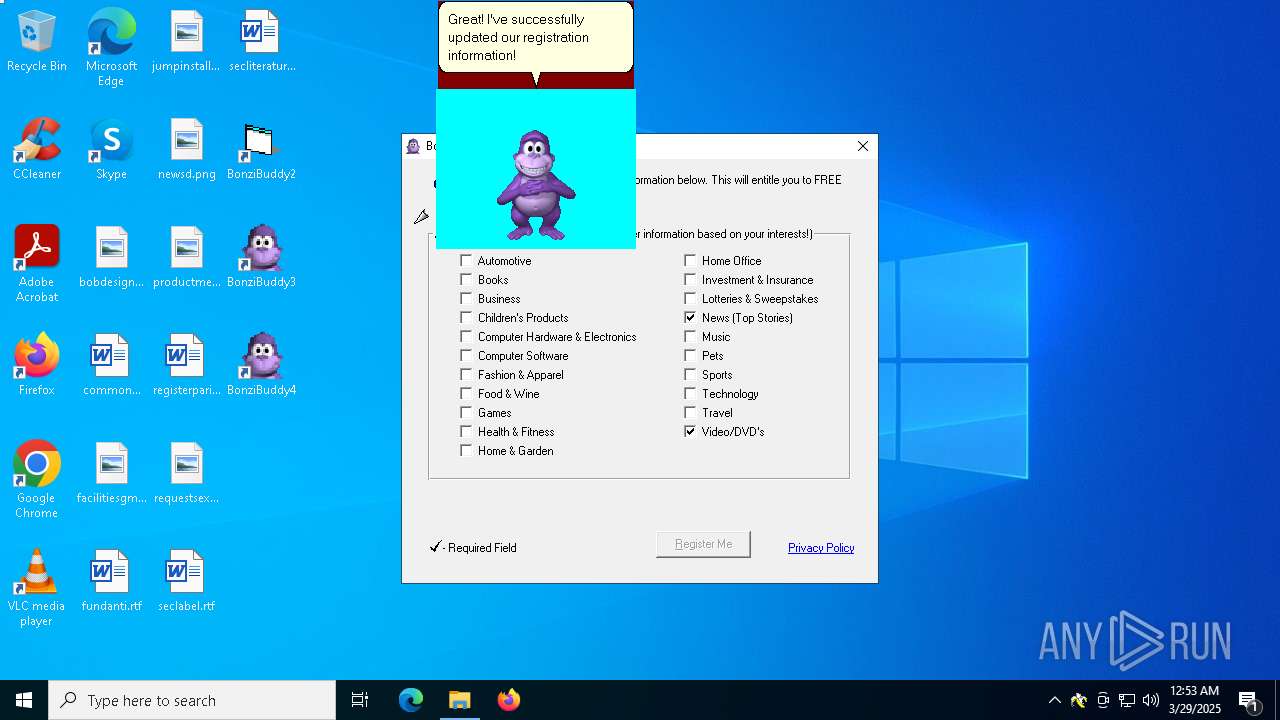Click the taskbar search box
Viewport: 1280px width, 720px height.
pos(192,700)
